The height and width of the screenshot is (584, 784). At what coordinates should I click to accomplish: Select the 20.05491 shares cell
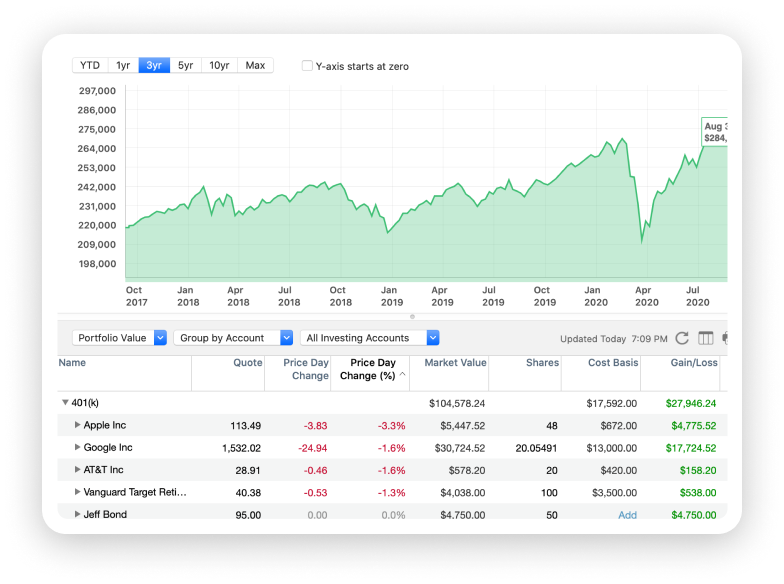pyautogui.click(x=536, y=448)
